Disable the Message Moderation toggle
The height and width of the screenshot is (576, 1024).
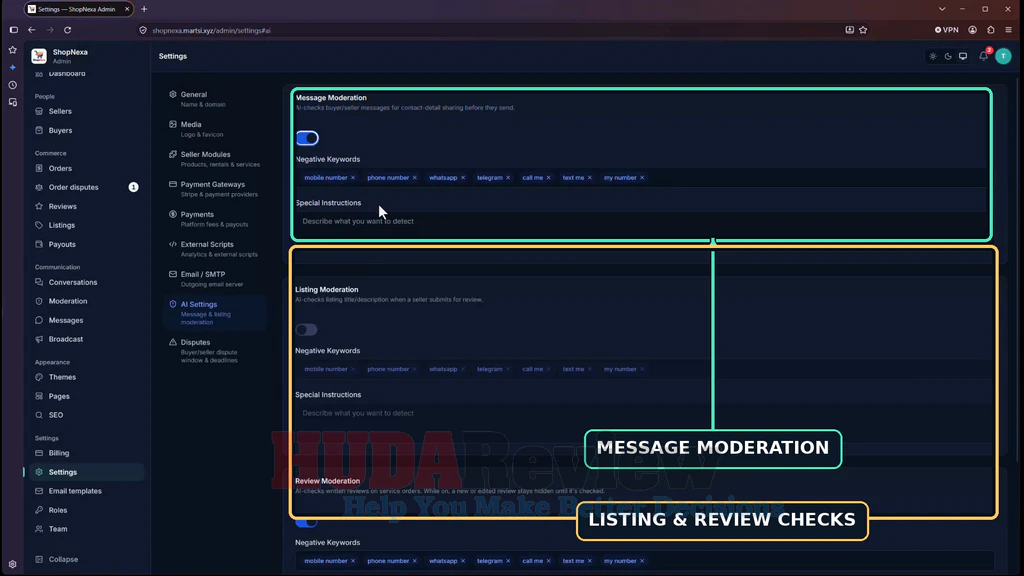(307, 138)
